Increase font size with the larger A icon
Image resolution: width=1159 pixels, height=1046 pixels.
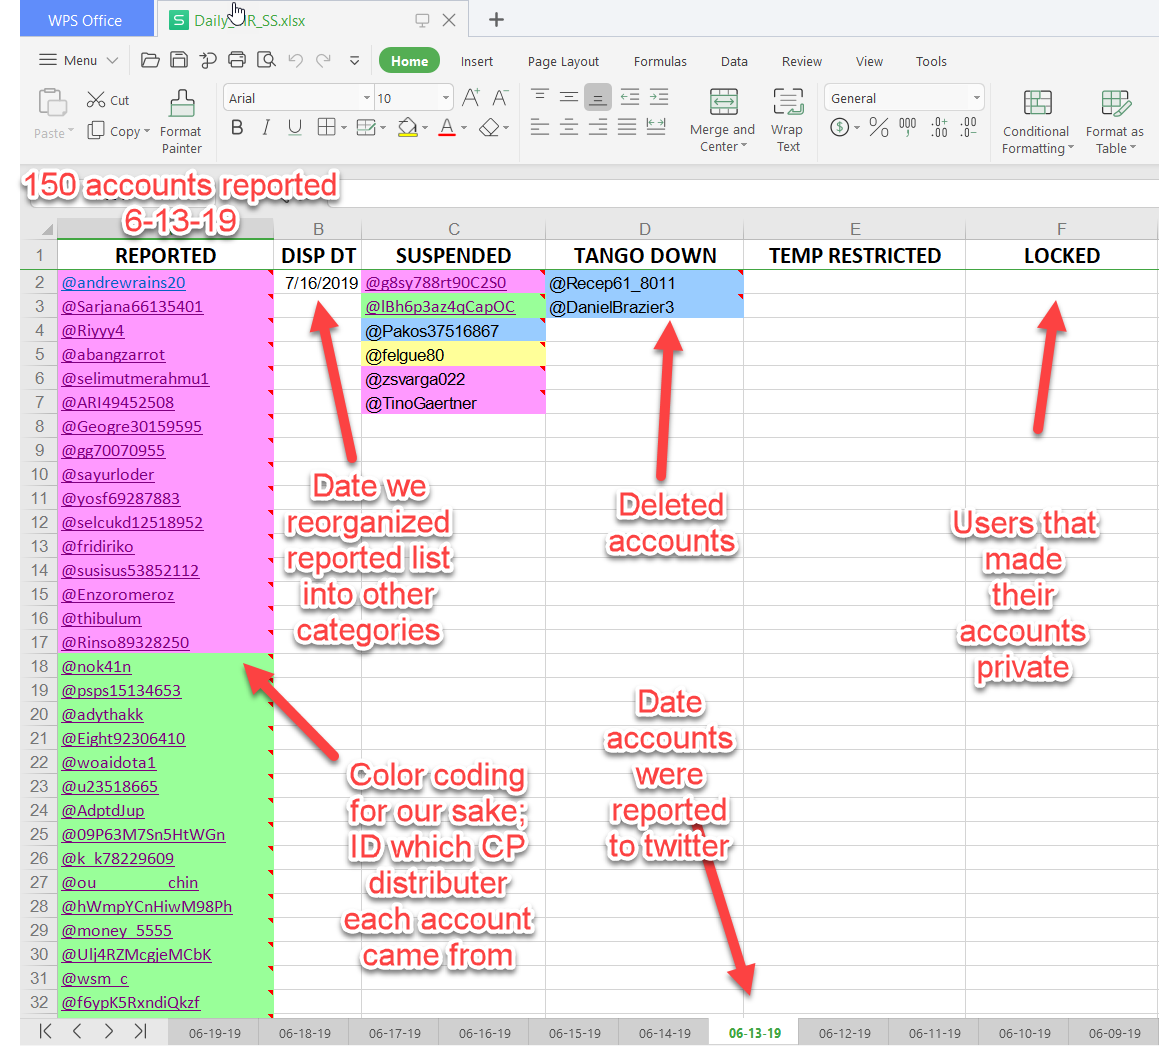pos(471,98)
